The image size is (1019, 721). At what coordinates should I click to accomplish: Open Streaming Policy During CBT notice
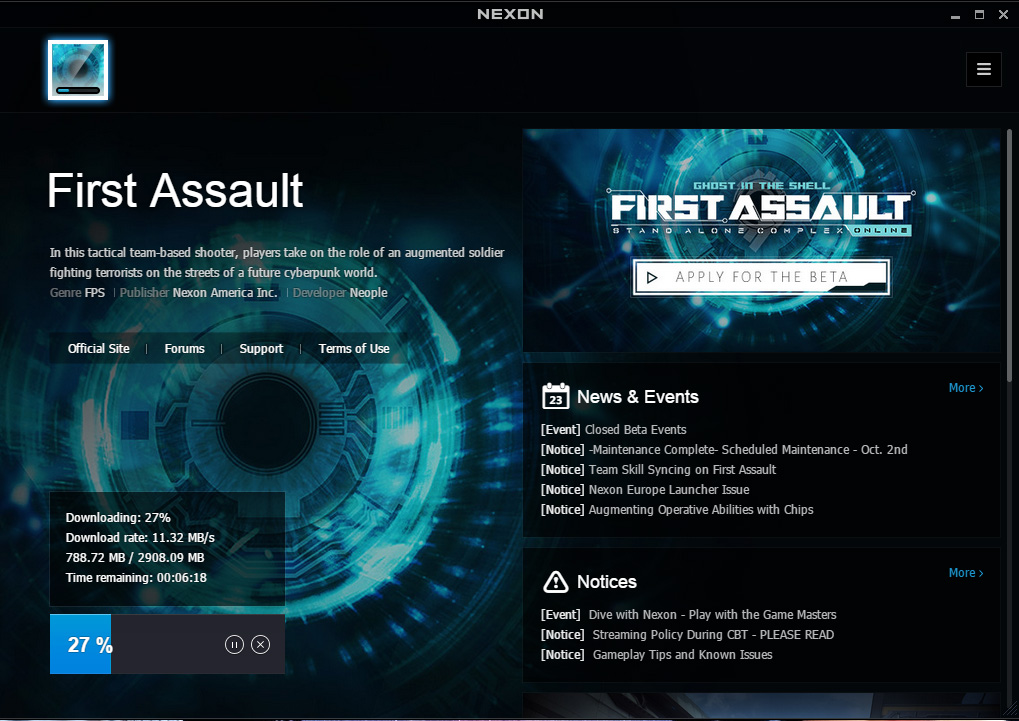coord(713,635)
